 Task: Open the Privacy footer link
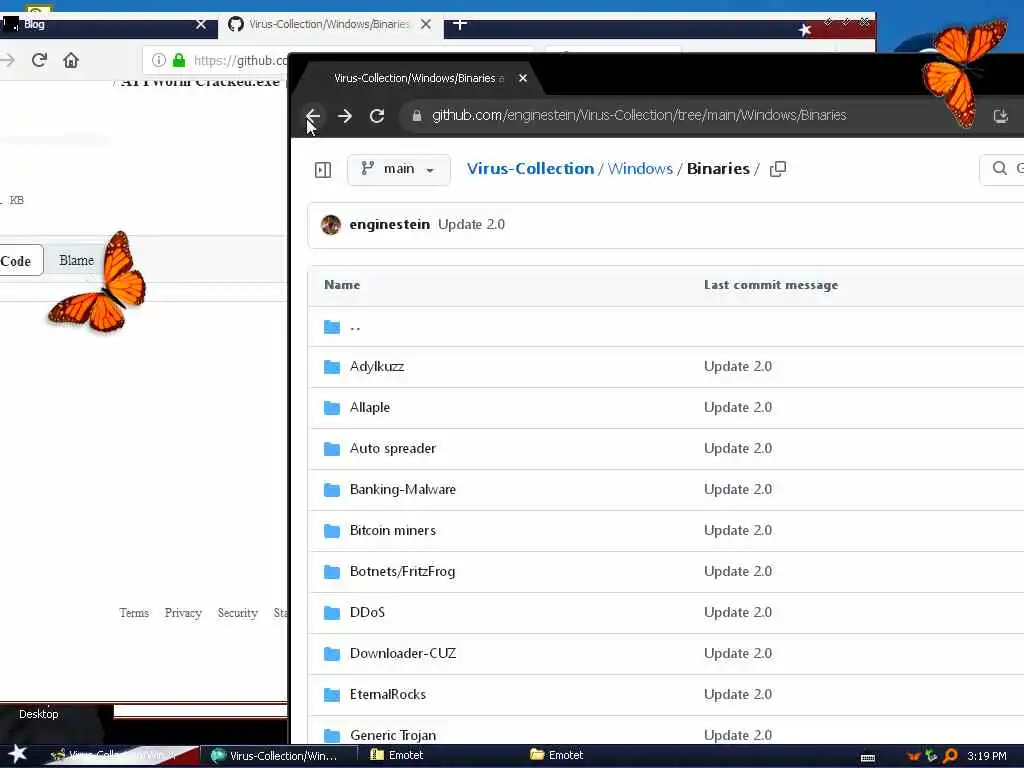coord(183,613)
